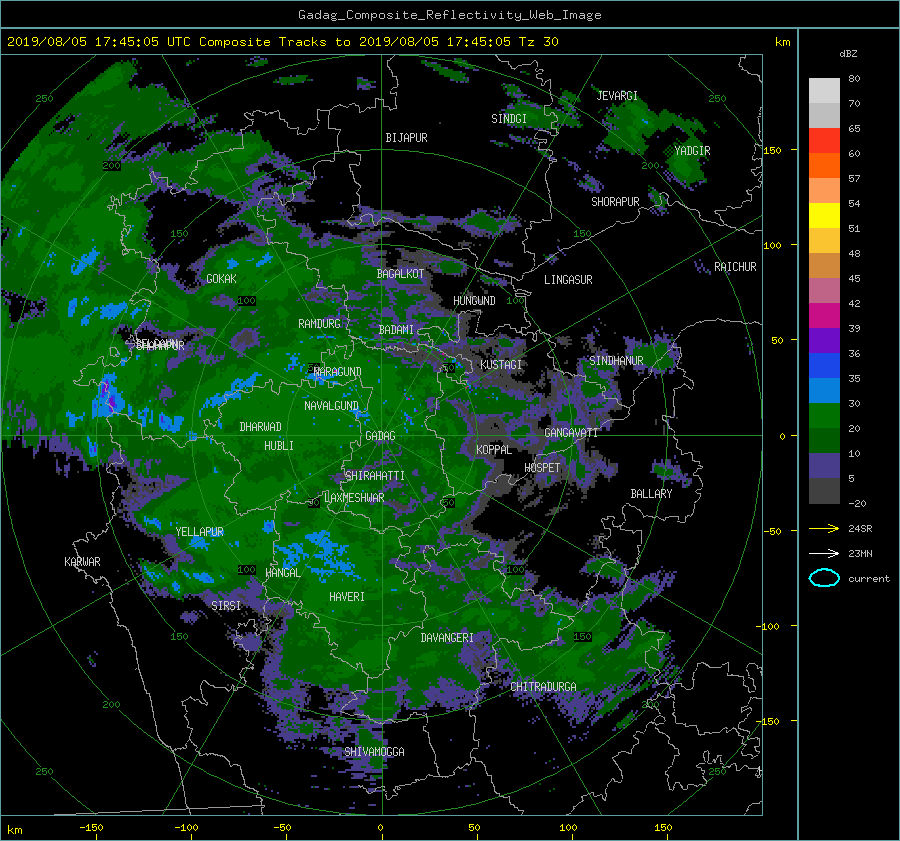This screenshot has width=900, height=841.
Task: Click the UTC Composite Tracks timestamp header
Action: 282,42
